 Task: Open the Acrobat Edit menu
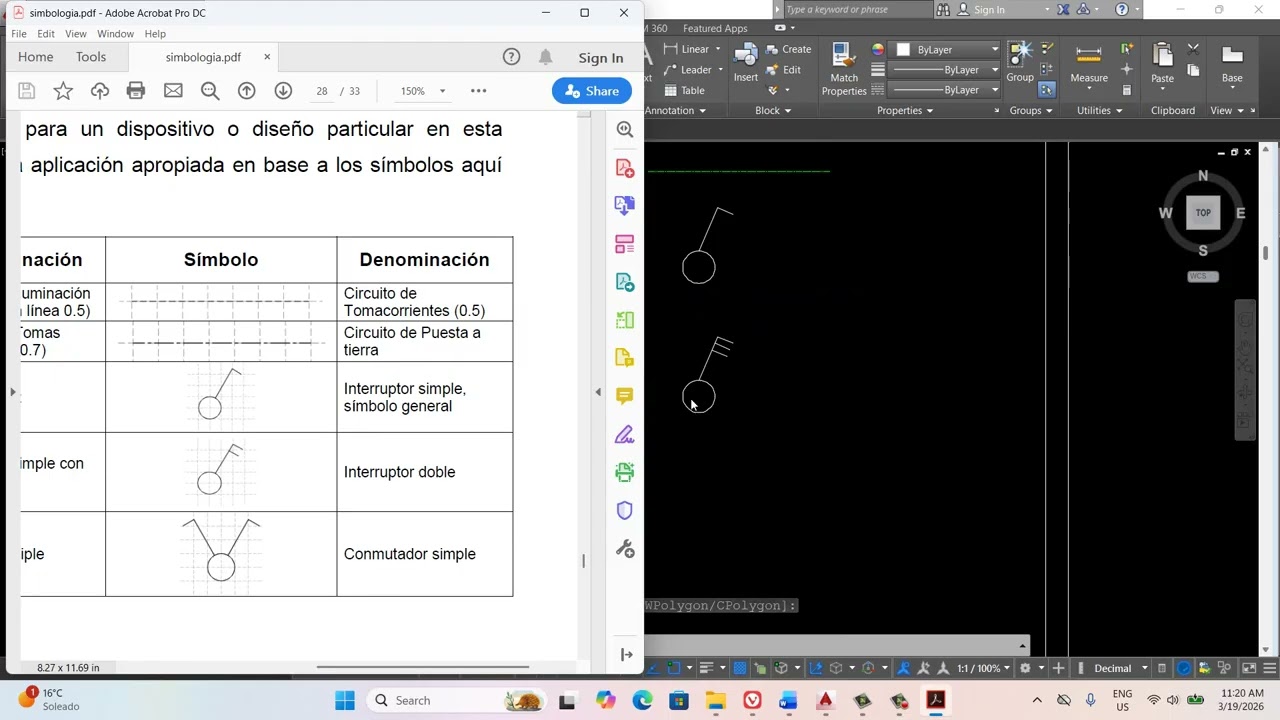tap(46, 34)
